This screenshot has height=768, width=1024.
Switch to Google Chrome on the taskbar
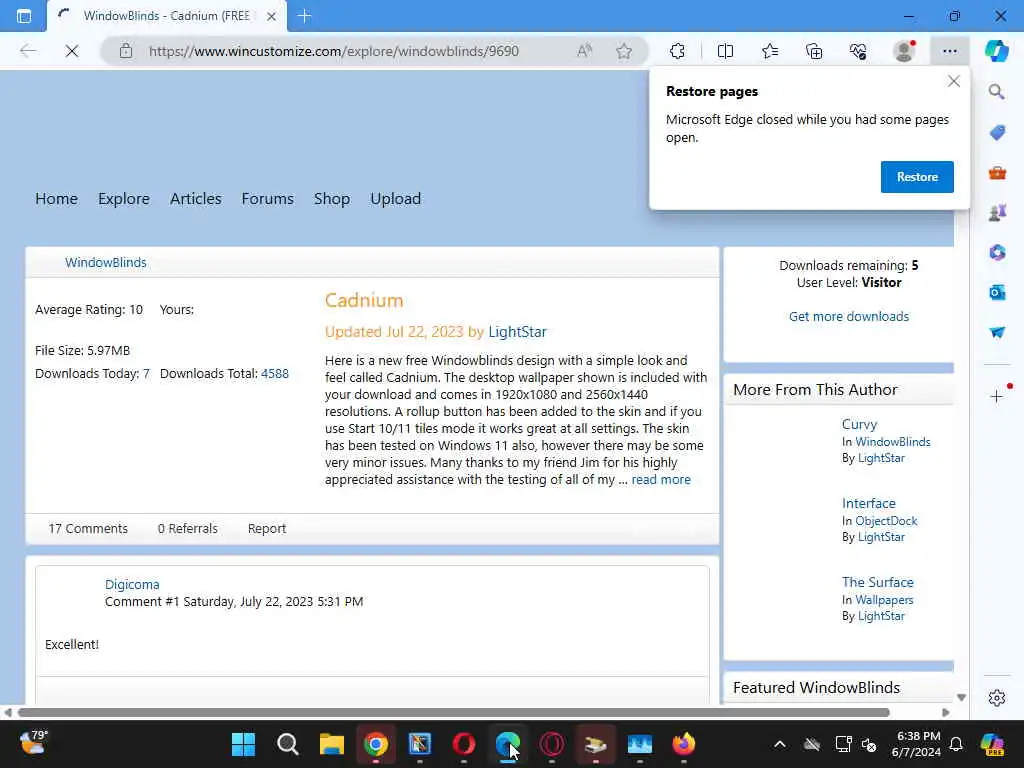(376, 744)
